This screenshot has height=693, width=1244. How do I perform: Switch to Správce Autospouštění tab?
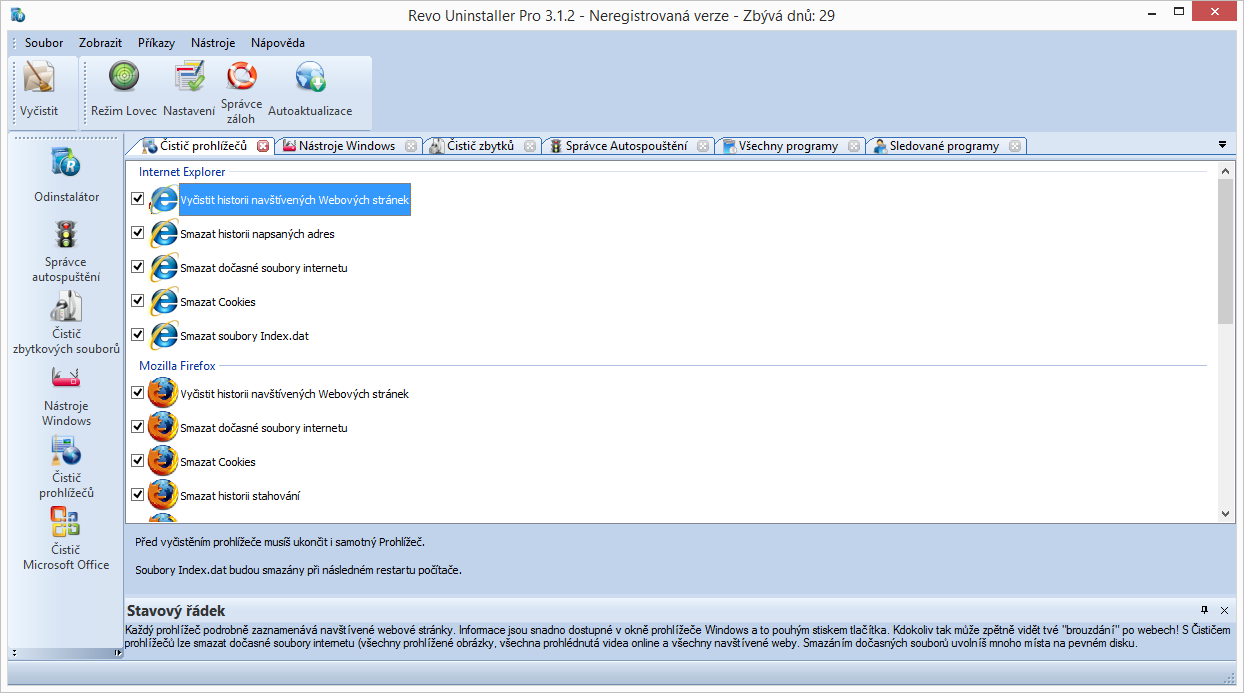point(626,146)
